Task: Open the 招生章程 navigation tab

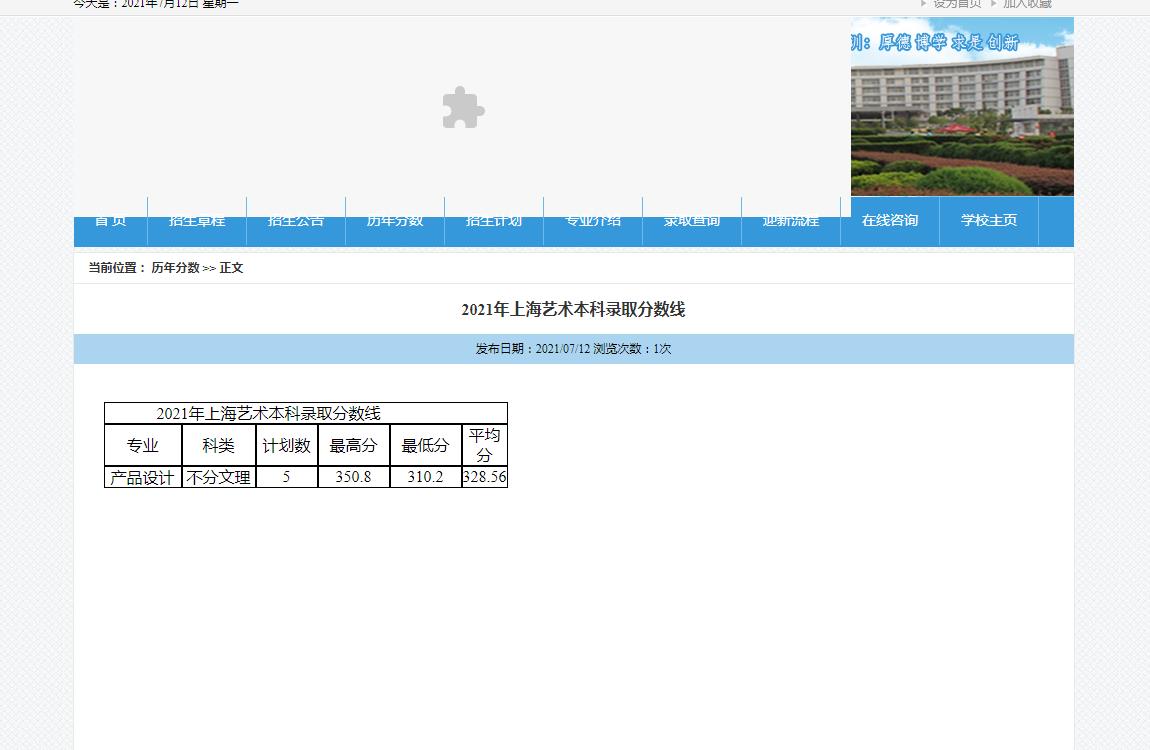Action: 197,222
